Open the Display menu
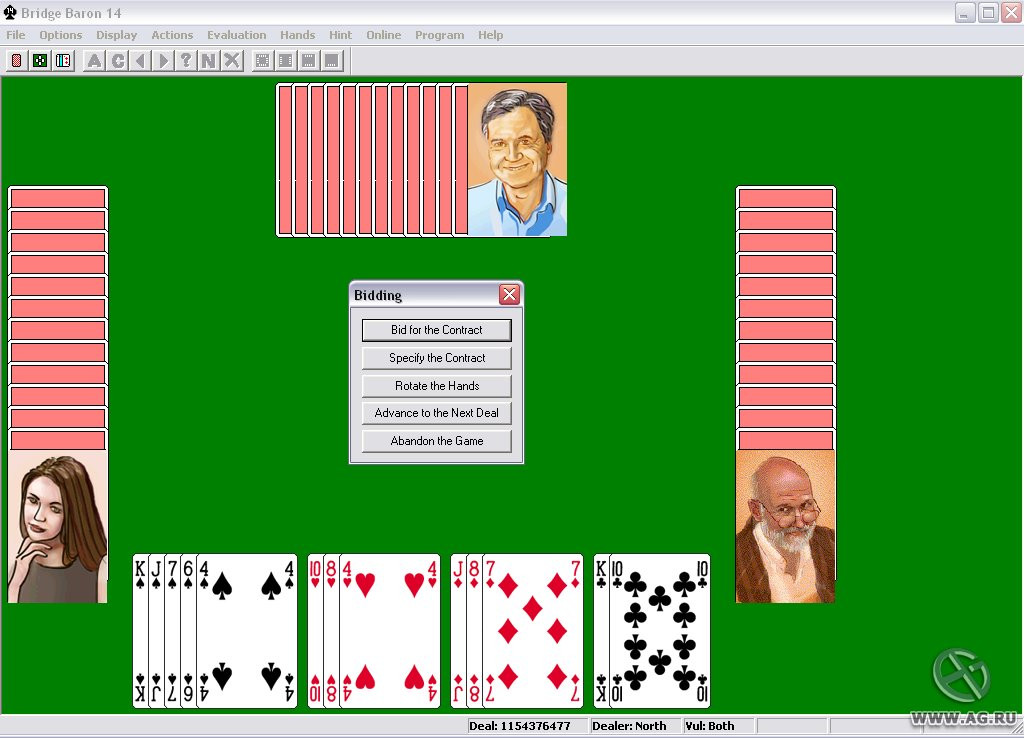Image resolution: width=1025 pixels, height=738 pixels. (x=116, y=35)
